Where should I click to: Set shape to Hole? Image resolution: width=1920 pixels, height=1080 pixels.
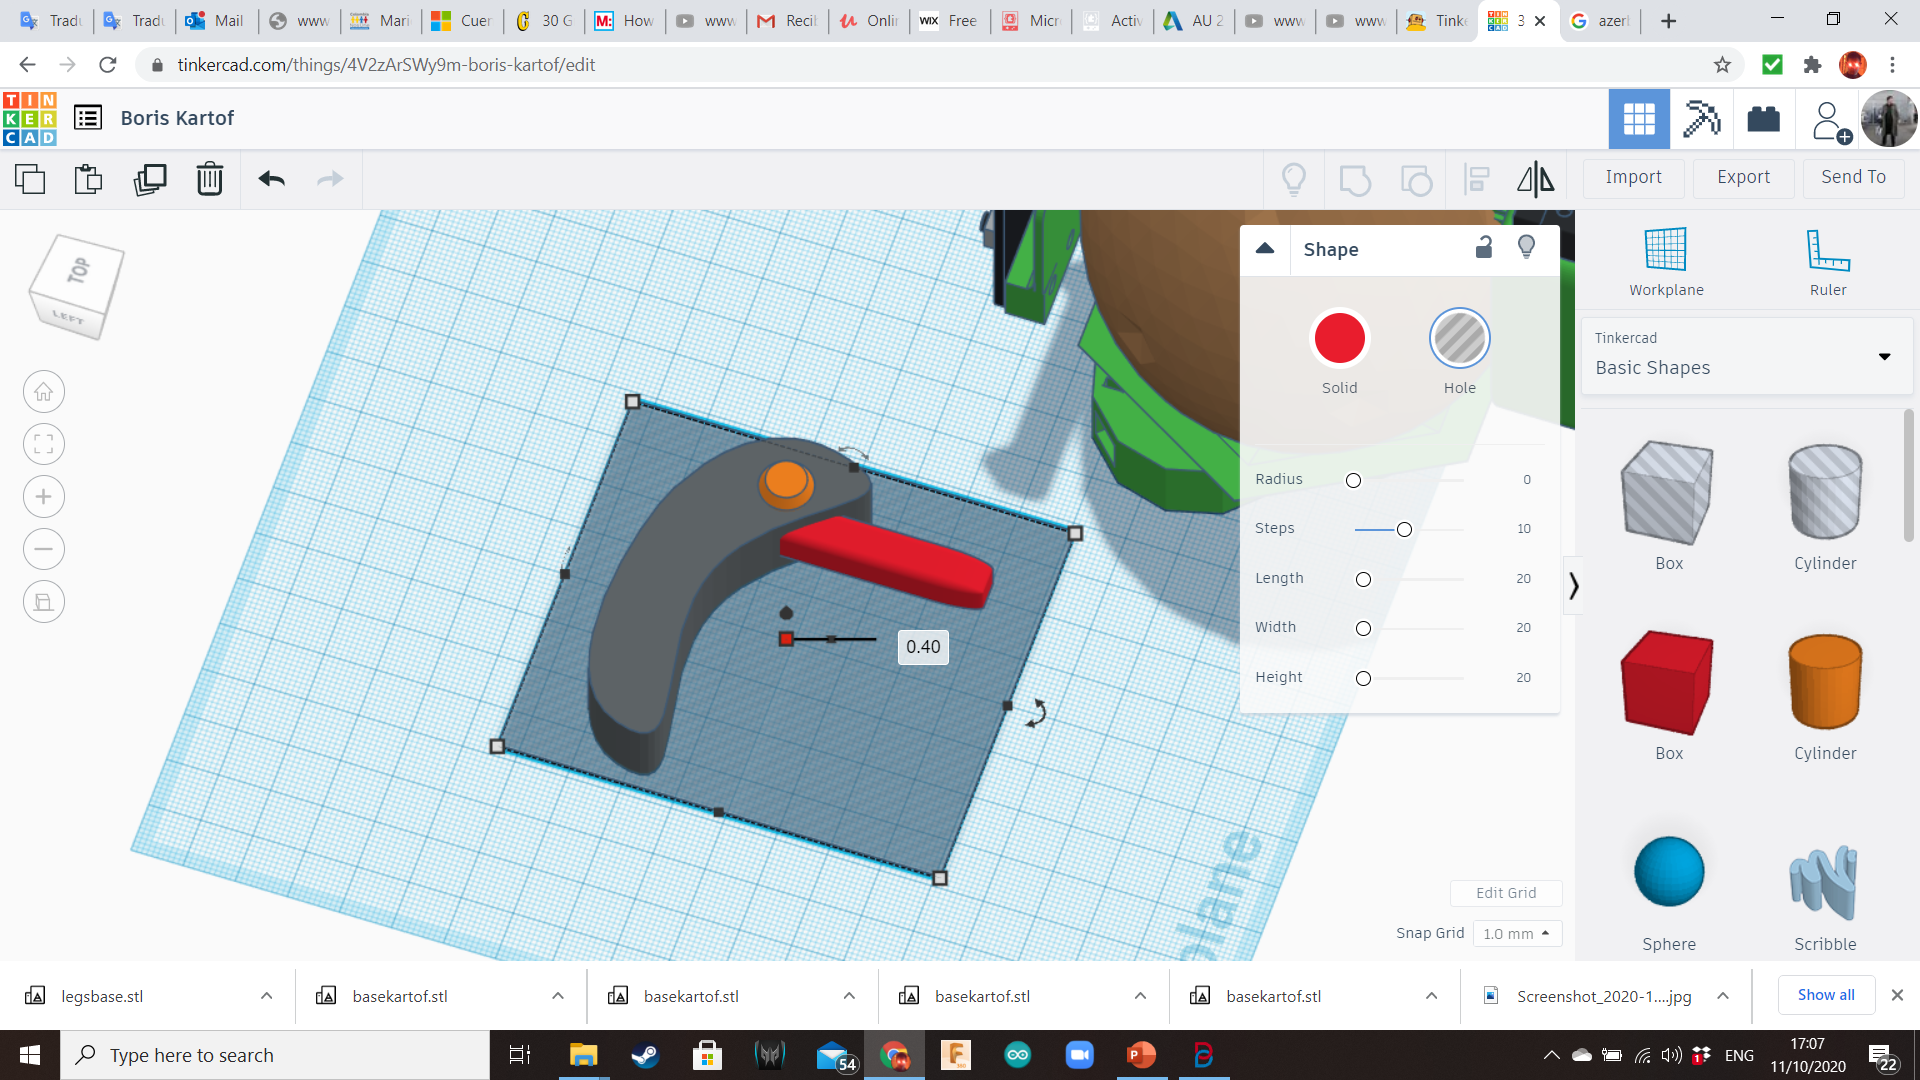click(x=1459, y=339)
